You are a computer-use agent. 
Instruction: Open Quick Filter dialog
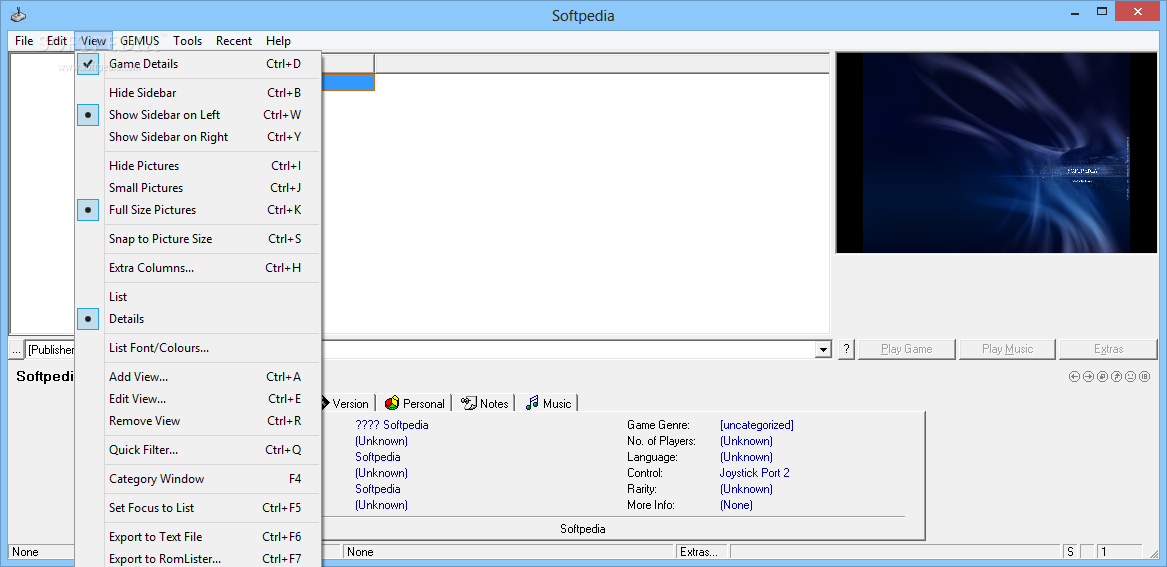[x=199, y=449]
